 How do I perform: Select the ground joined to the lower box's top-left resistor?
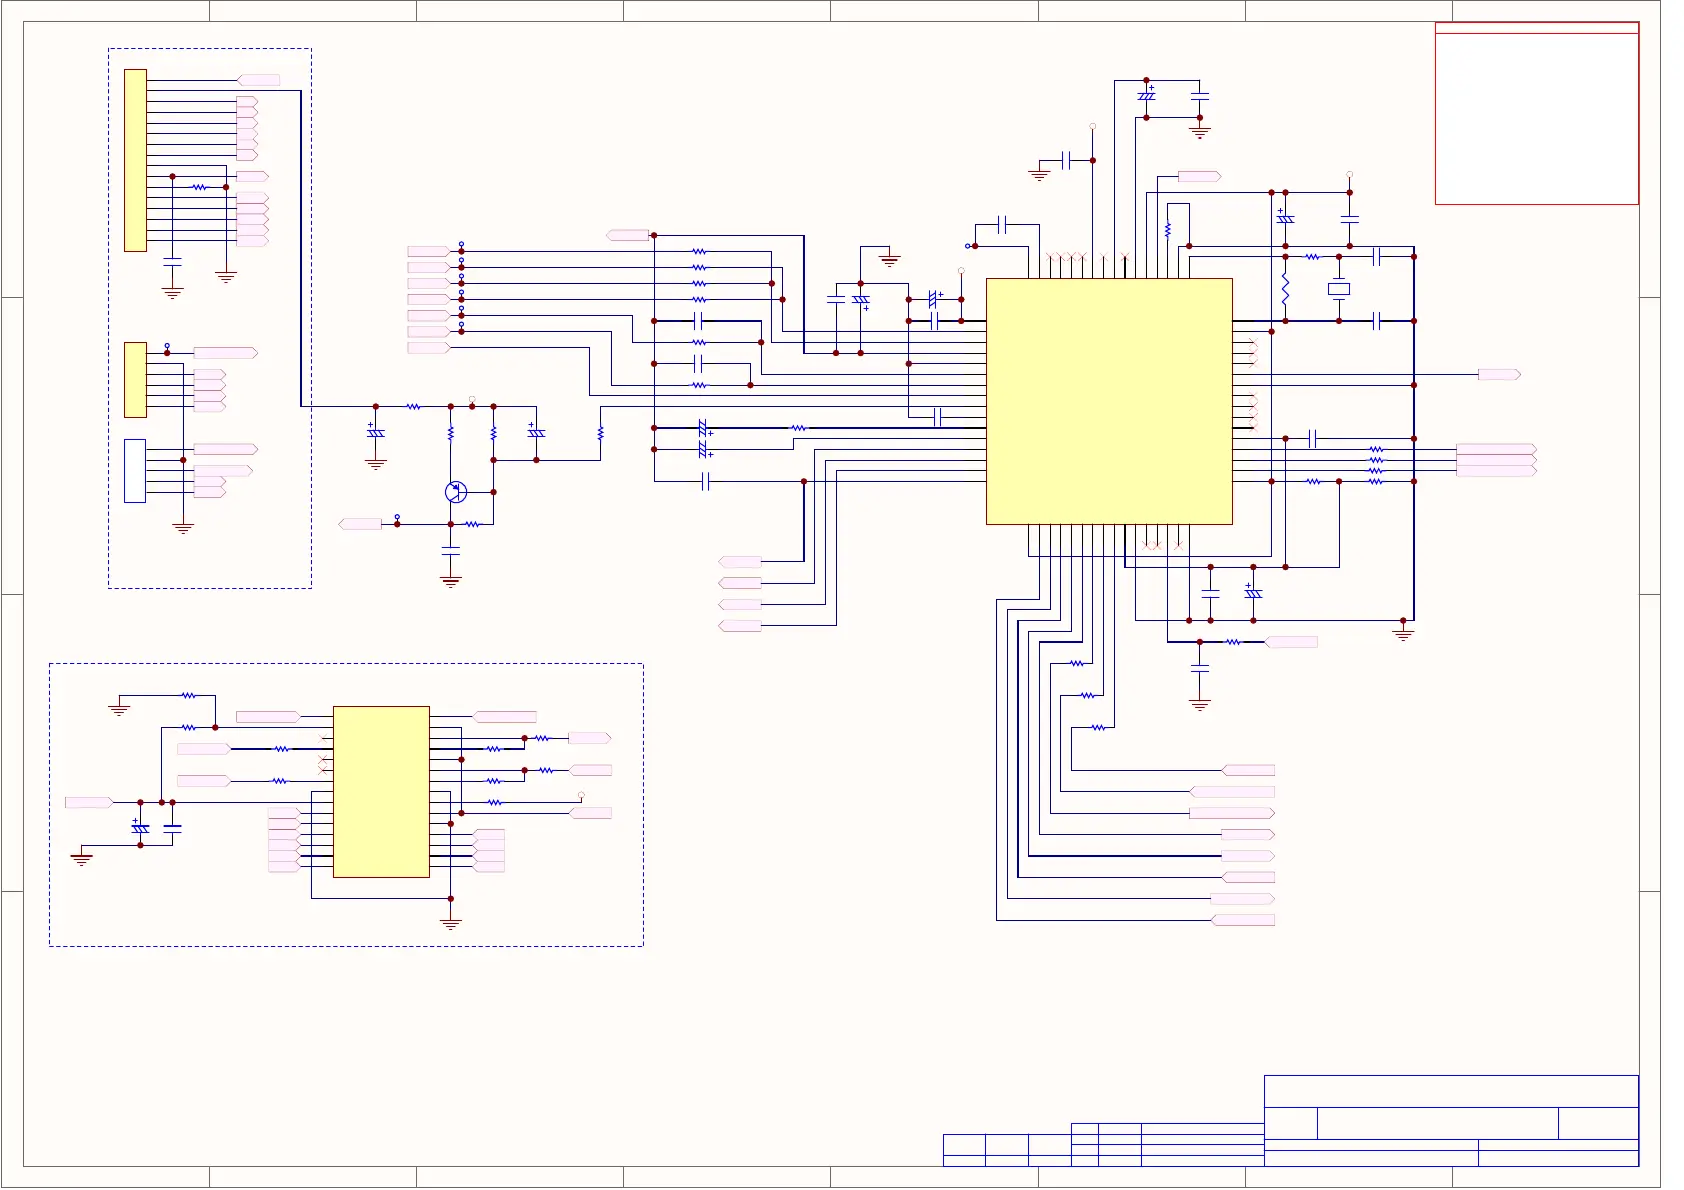(x=119, y=710)
